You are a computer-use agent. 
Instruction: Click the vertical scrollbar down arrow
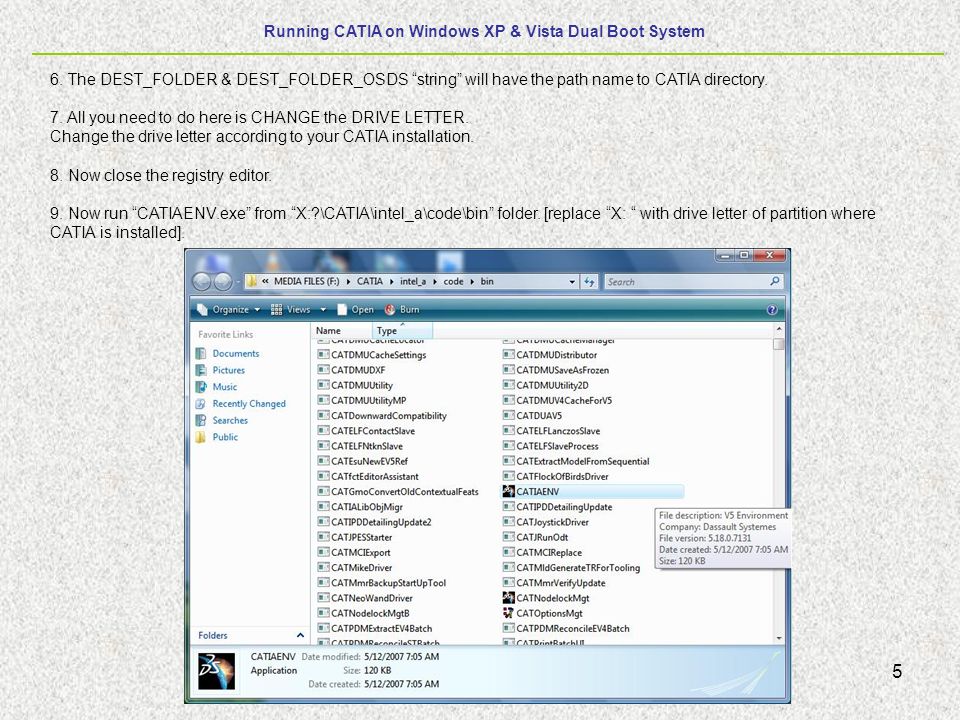[x=779, y=638]
